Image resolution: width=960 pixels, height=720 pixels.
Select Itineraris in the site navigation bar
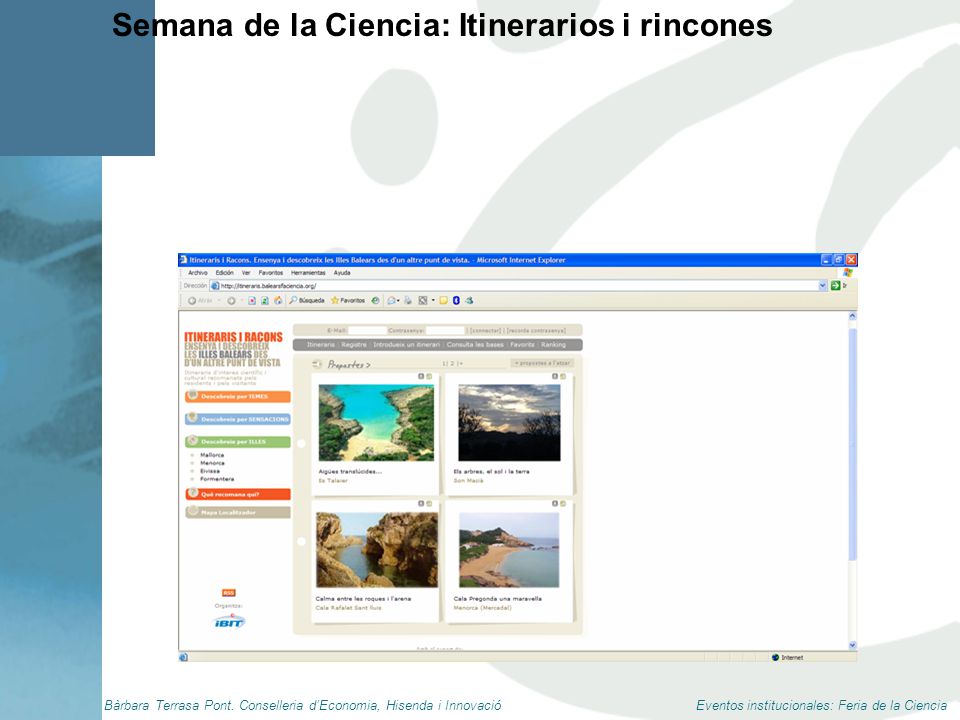[321, 345]
